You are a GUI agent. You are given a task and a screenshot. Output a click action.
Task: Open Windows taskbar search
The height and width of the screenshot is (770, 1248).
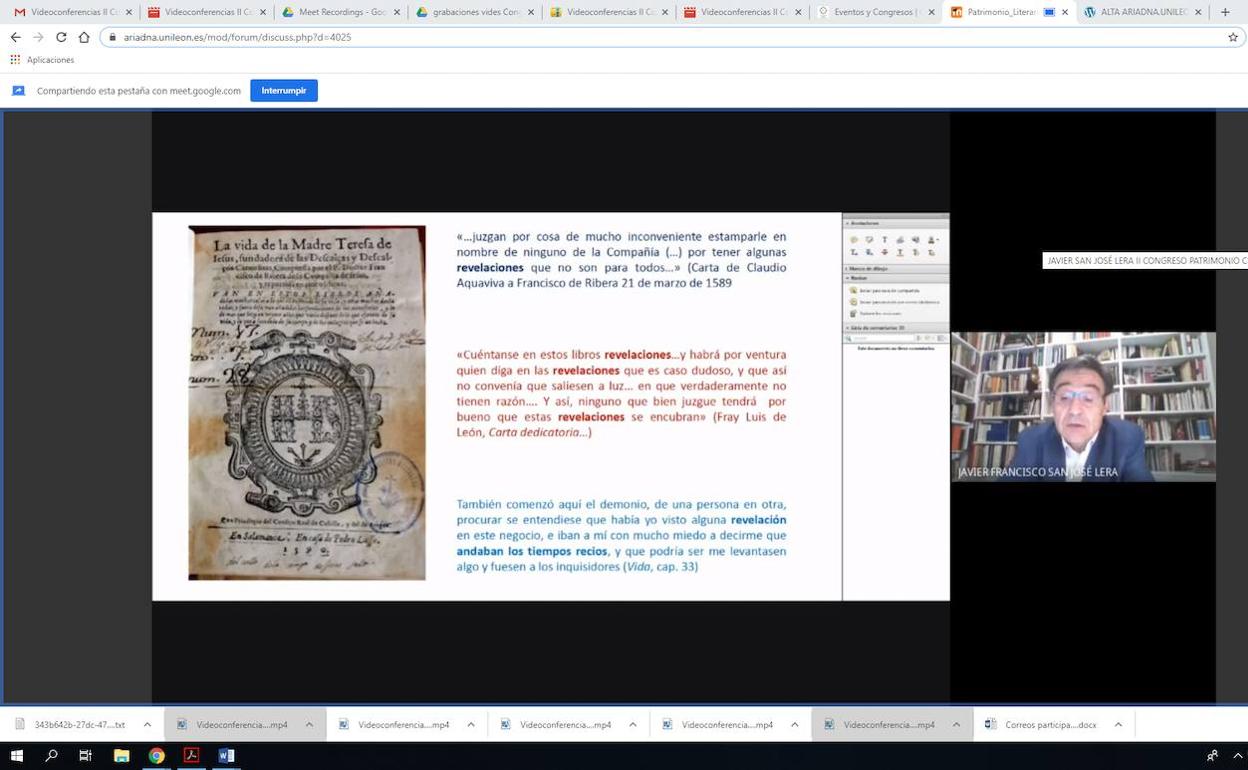click(x=52, y=755)
